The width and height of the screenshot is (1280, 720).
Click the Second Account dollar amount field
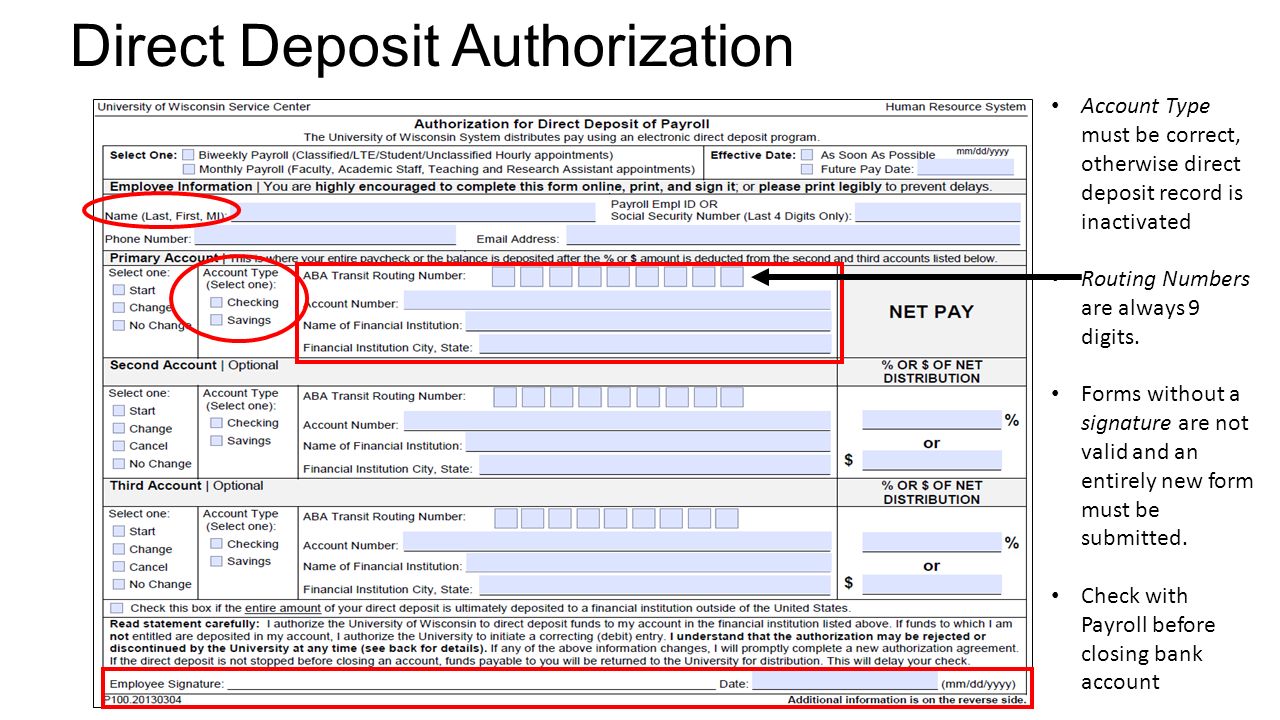[x=932, y=461]
